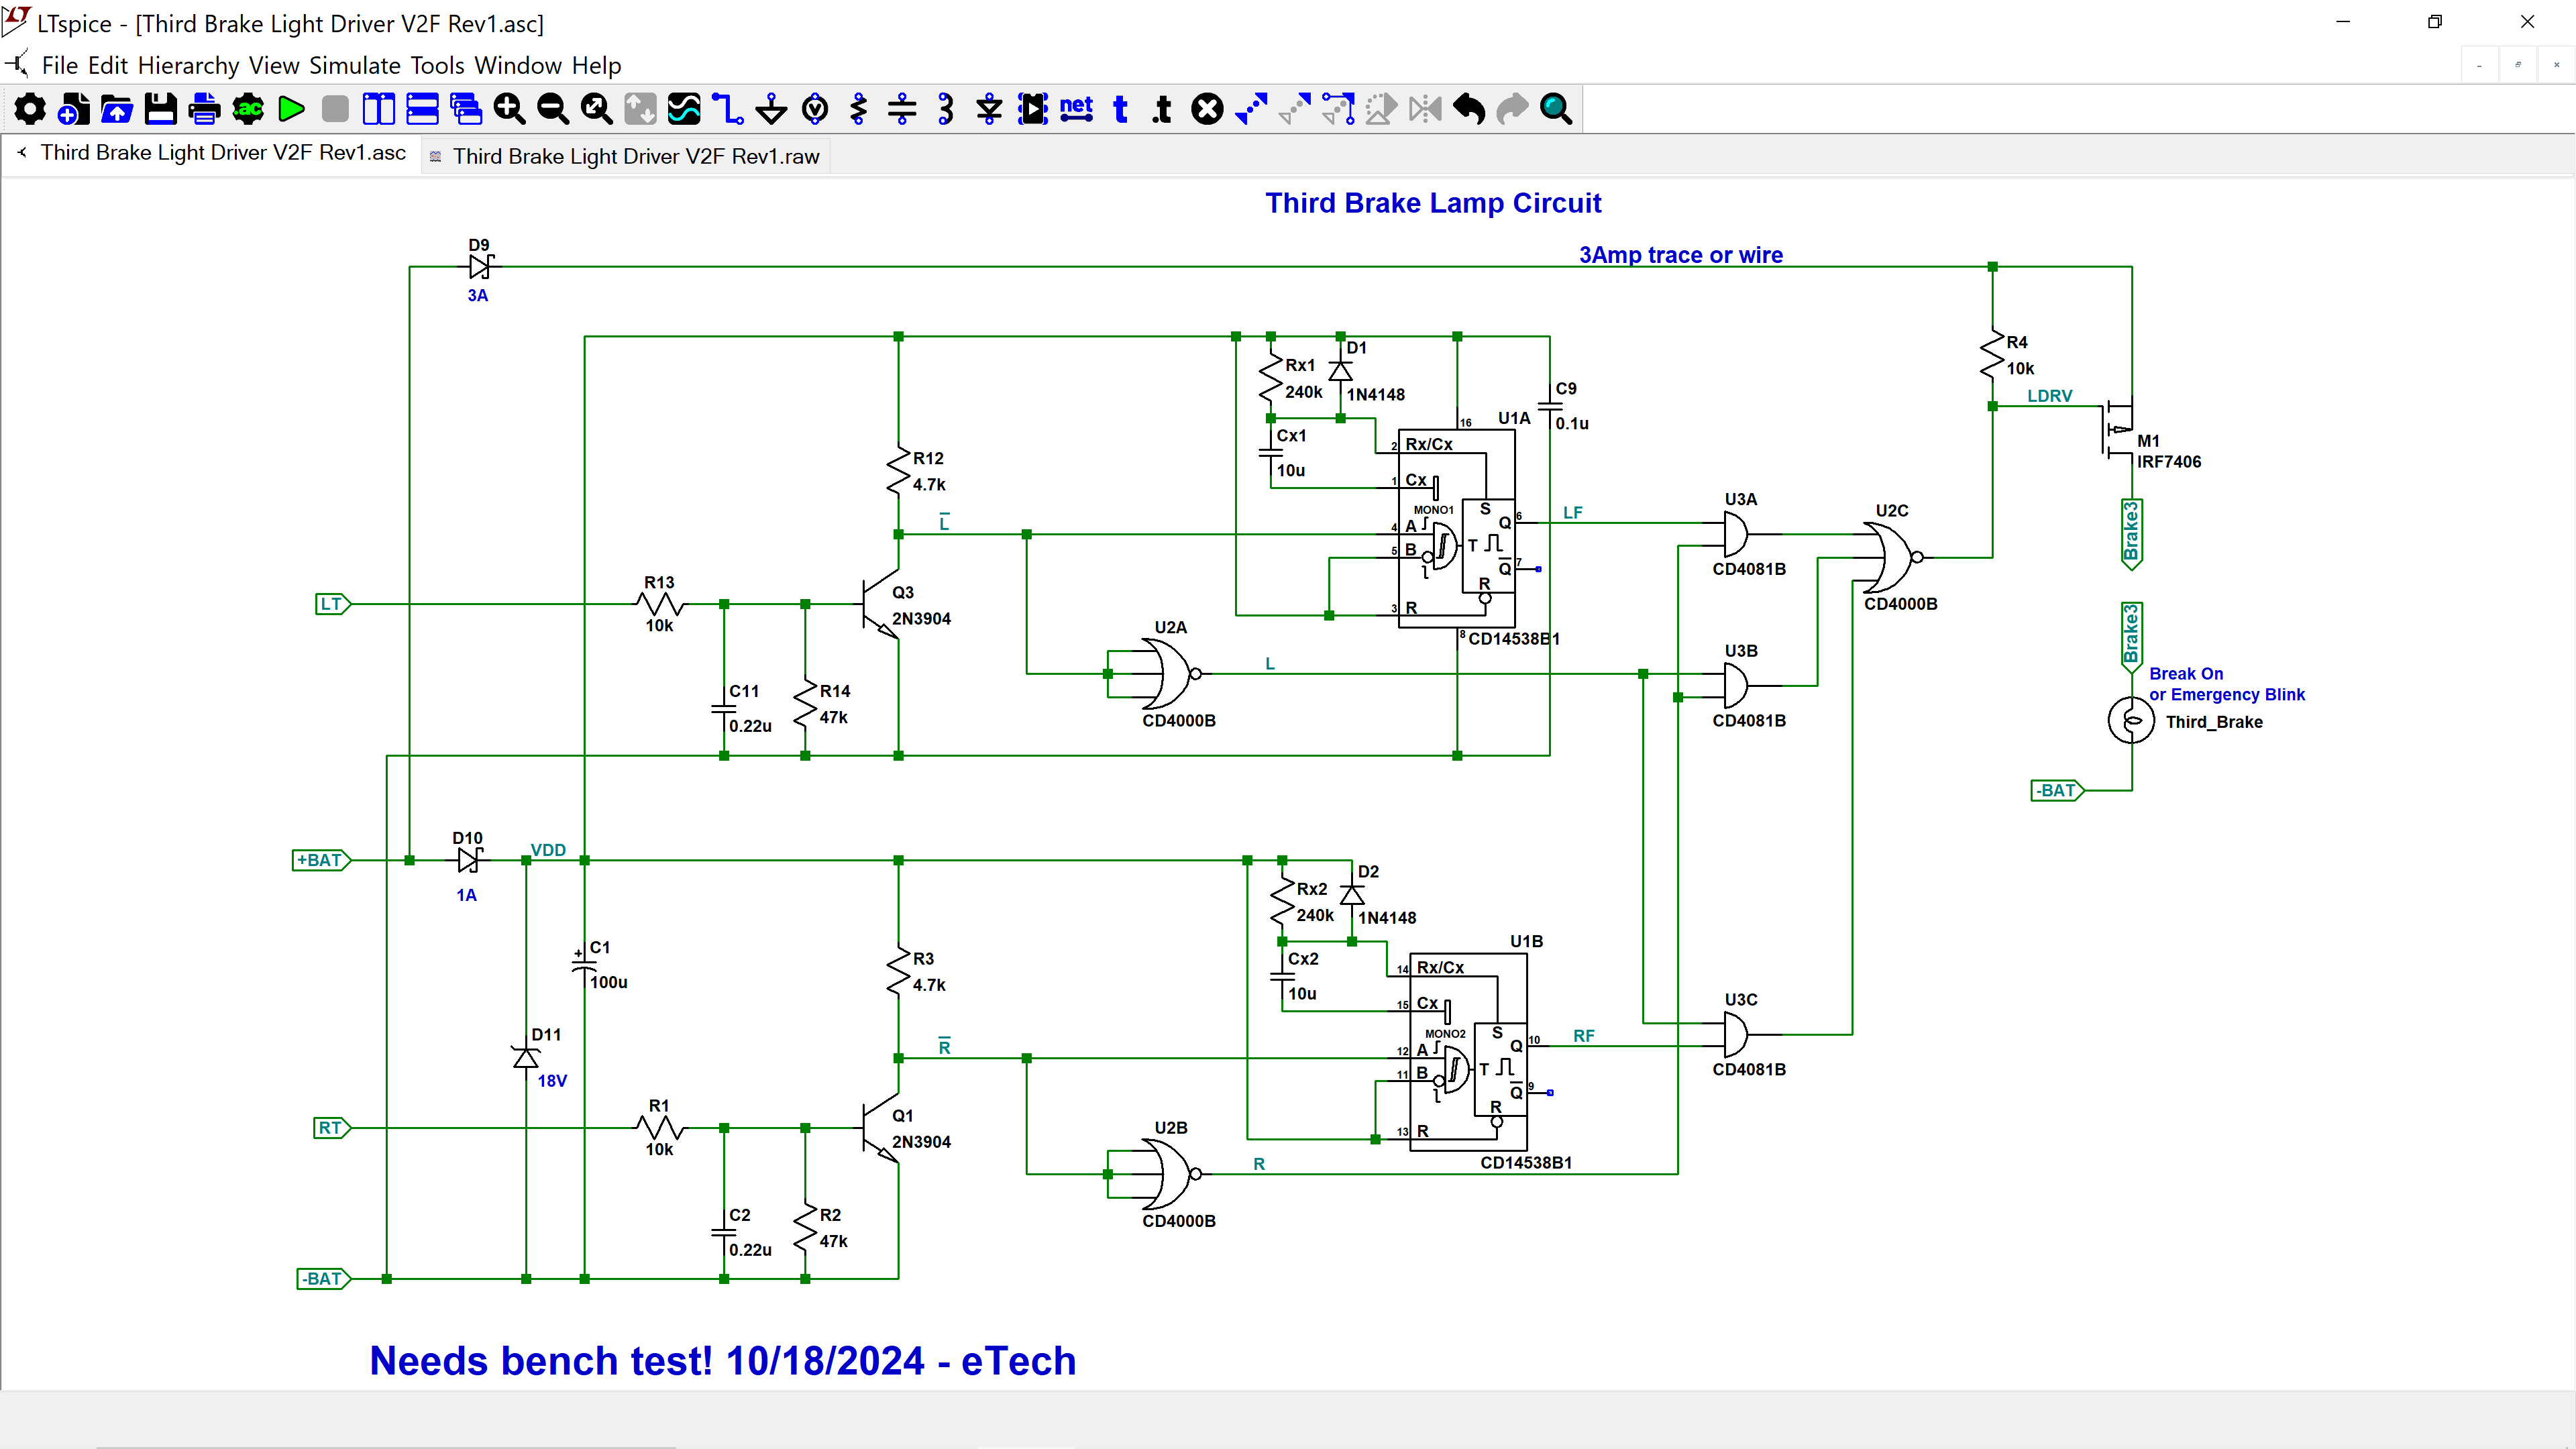The width and height of the screenshot is (2576, 1449).
Task: Zoom out of the schematic
Action: (x=553, y=109)
